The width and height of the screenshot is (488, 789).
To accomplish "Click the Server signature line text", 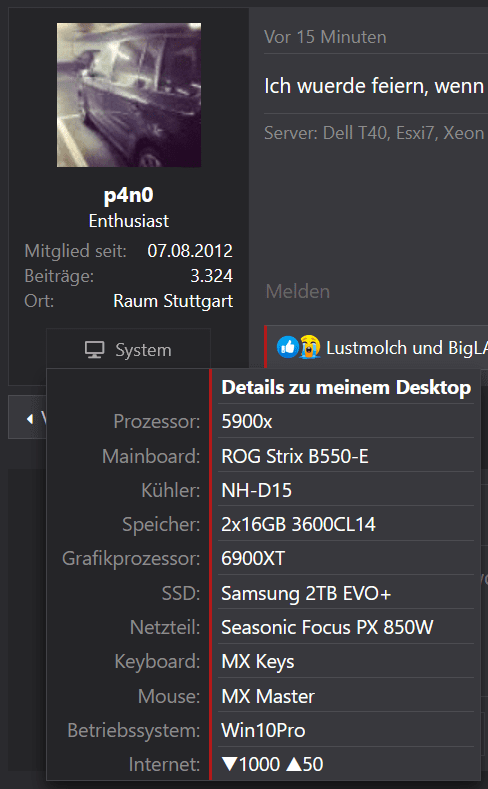I will click(374, 133).
